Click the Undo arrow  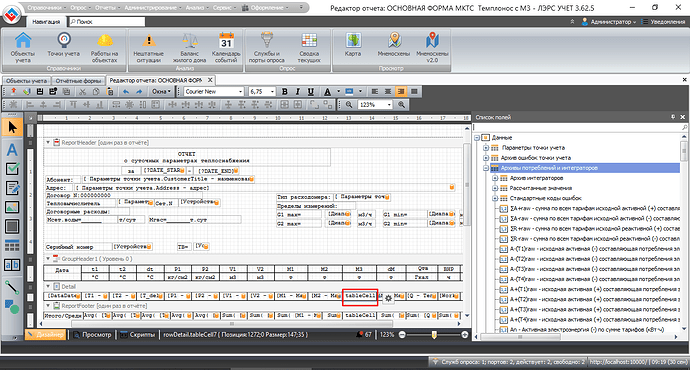(x=126, y=92)
